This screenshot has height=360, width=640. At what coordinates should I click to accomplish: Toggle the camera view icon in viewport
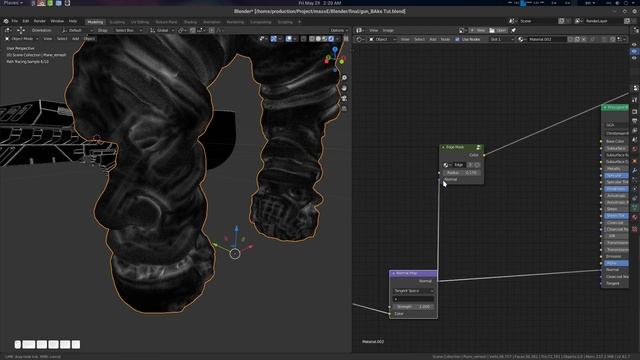coord(344,98)
